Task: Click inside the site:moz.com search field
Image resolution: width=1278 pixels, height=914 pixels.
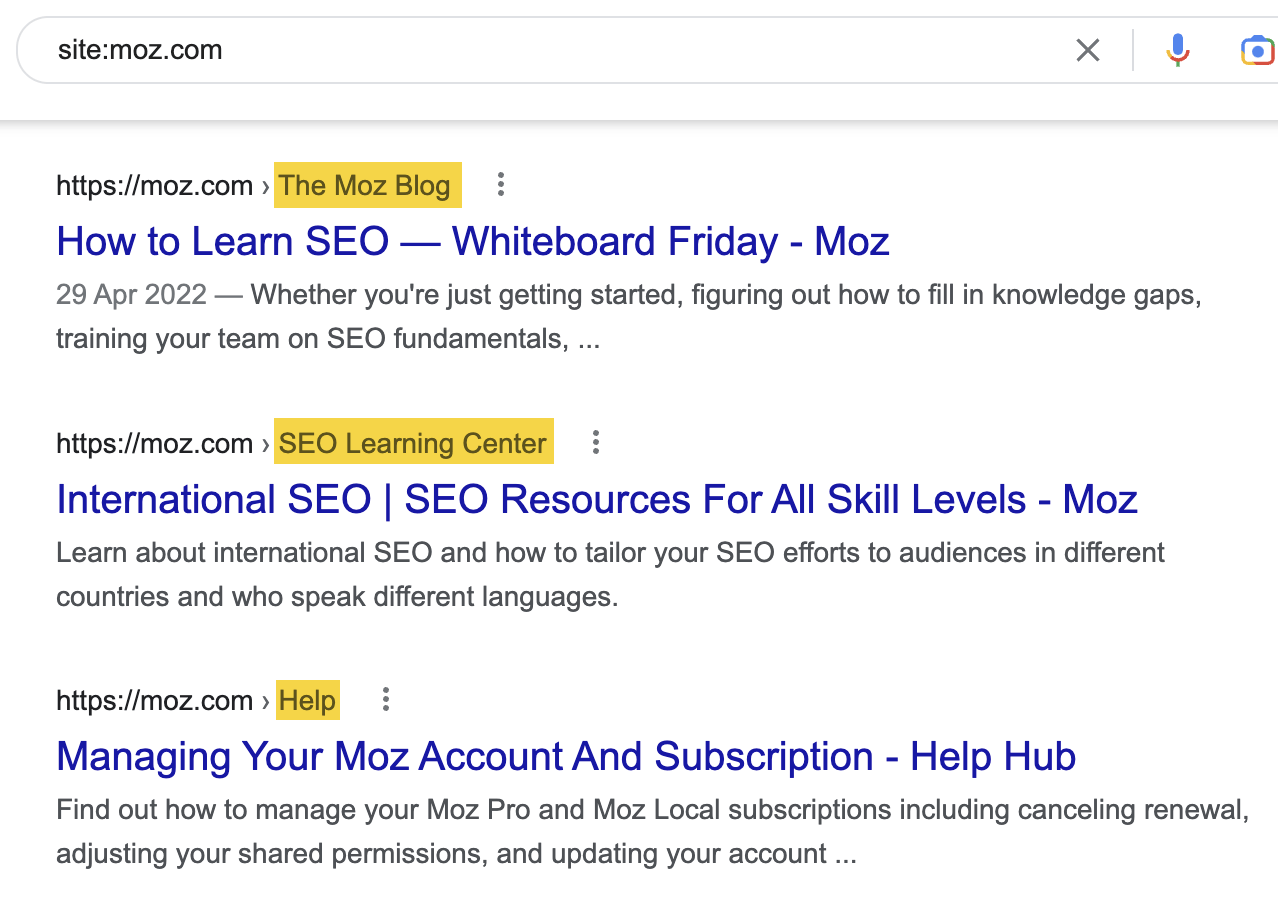Action: click(x=400, y=49)
